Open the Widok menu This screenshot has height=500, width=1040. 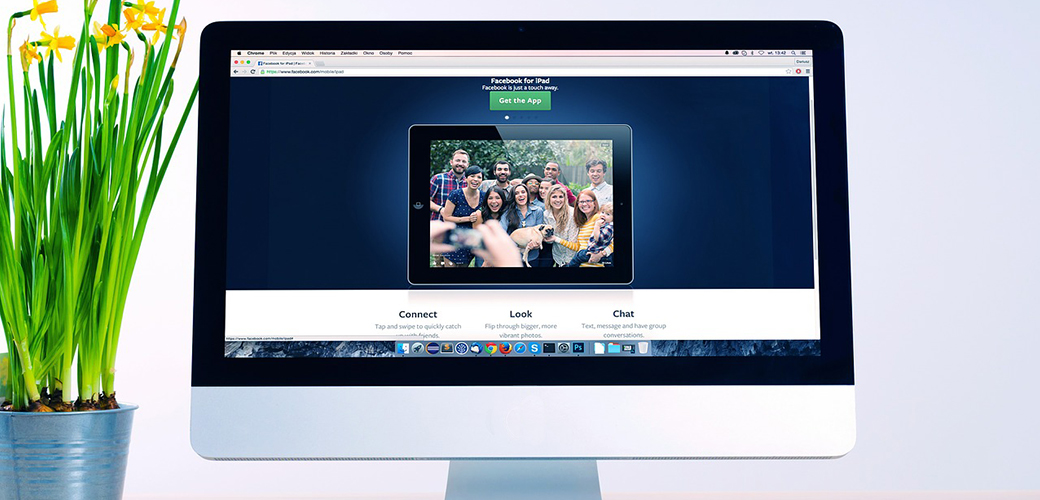[x=308, y=53]
